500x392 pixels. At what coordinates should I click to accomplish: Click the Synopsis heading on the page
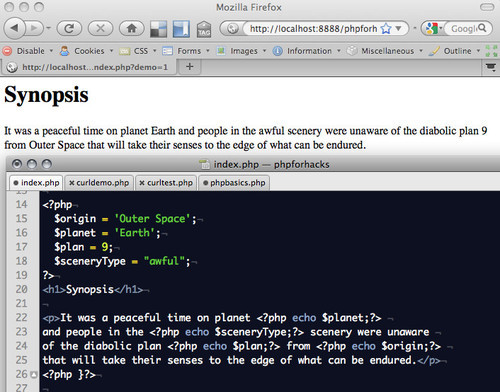point(46,95)
